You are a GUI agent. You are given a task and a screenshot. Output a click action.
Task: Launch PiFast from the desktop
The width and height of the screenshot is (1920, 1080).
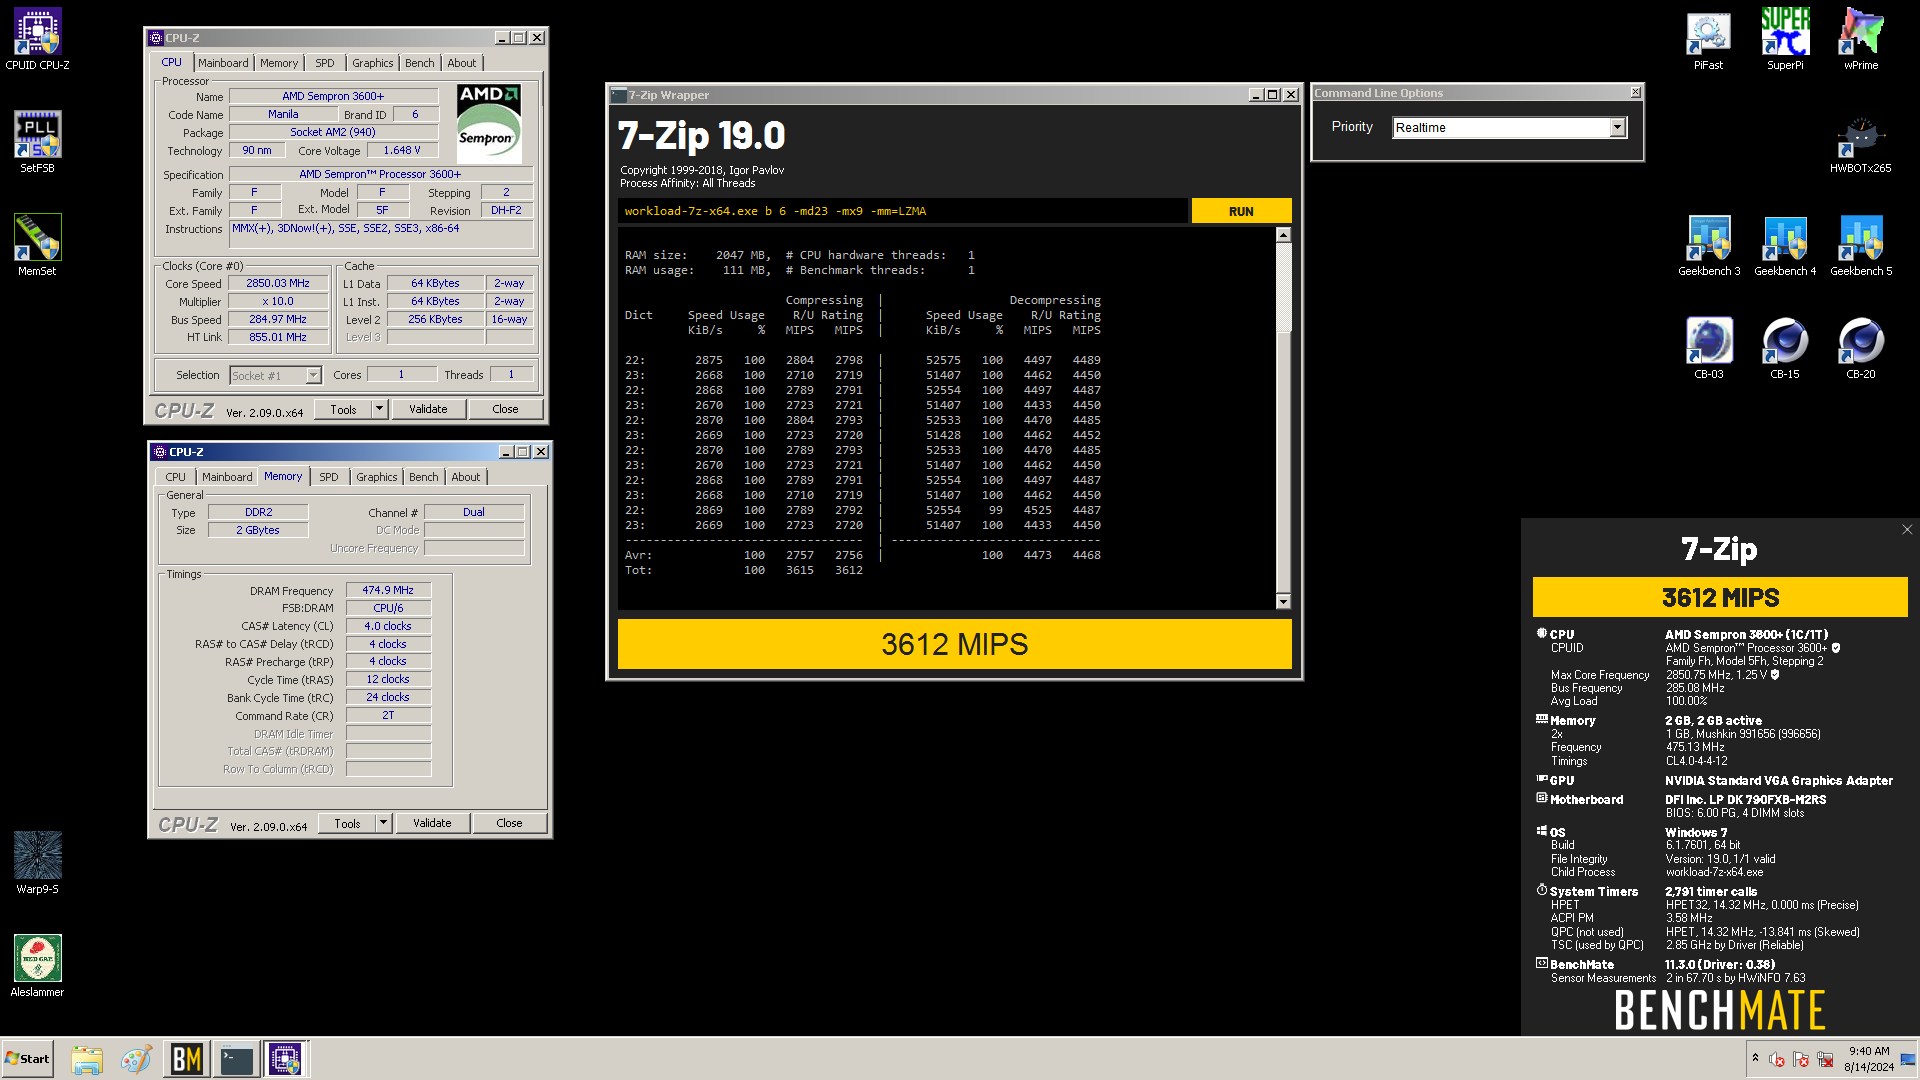[x=1708, y=40]
